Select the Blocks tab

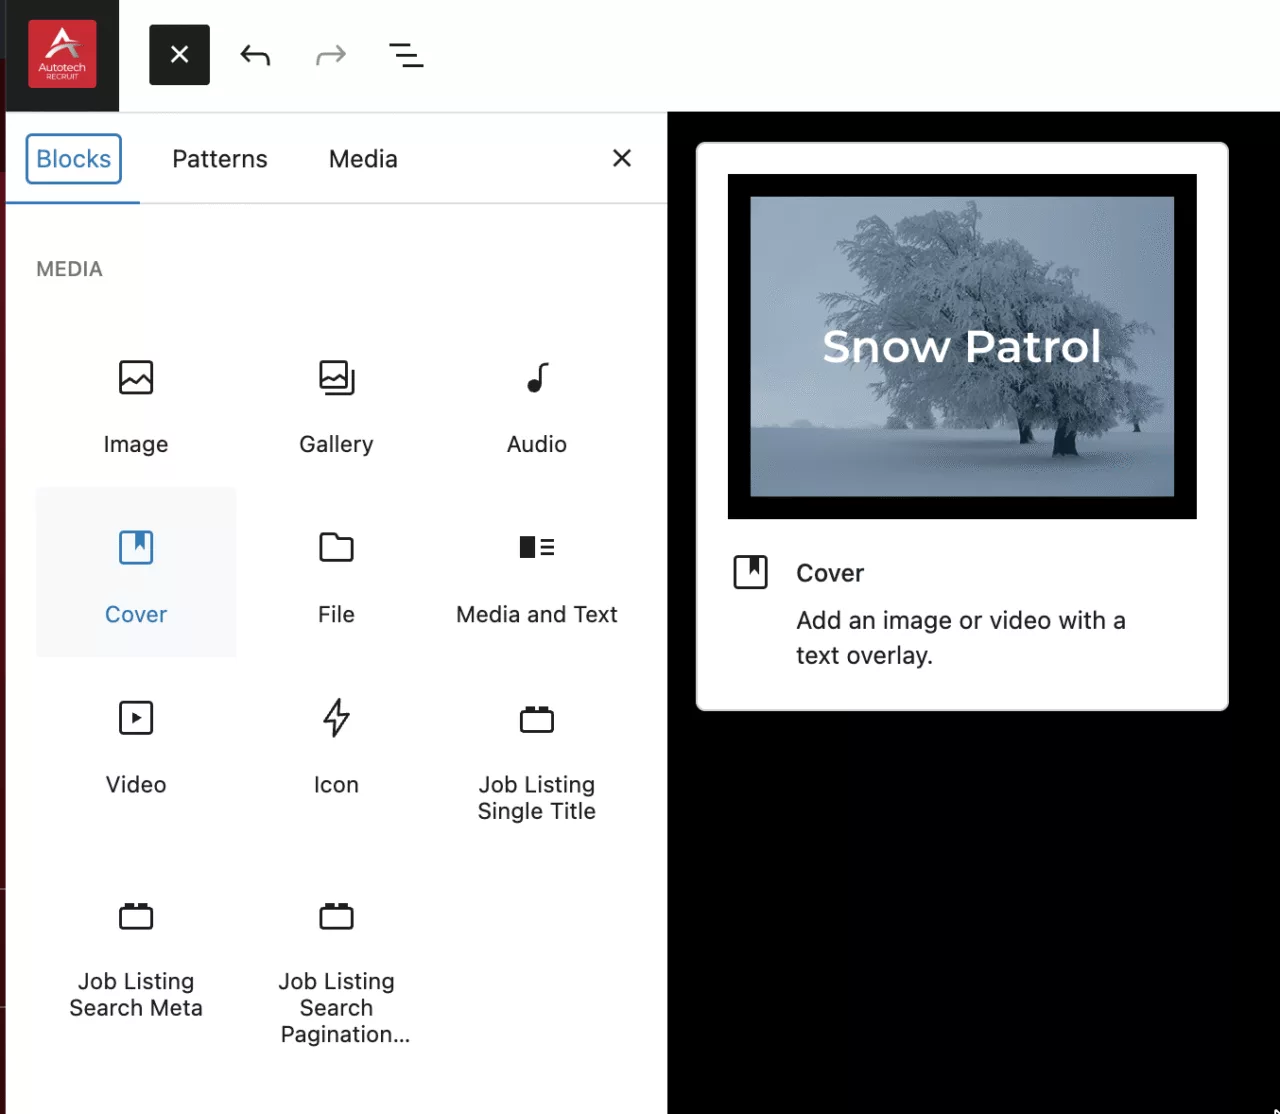click(74, 159)
